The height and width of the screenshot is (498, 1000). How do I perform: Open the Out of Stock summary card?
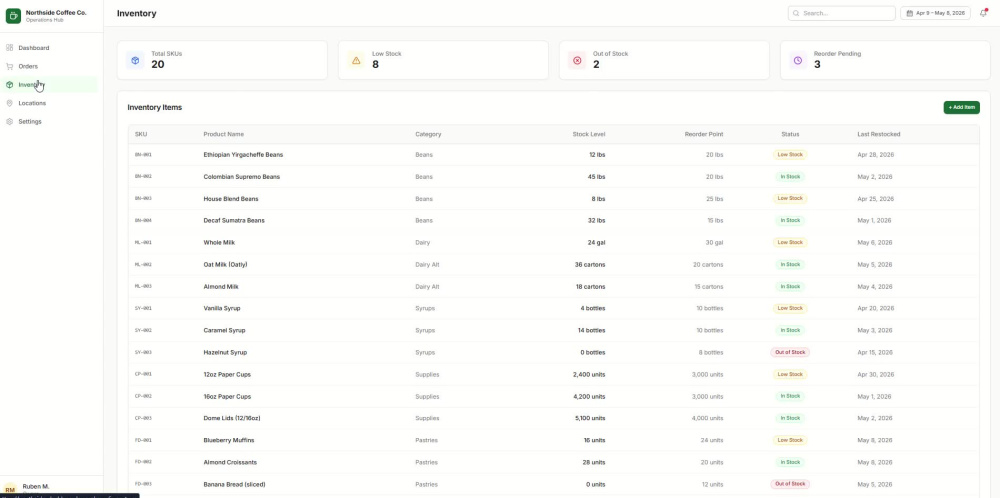click(x=664, y=61)
